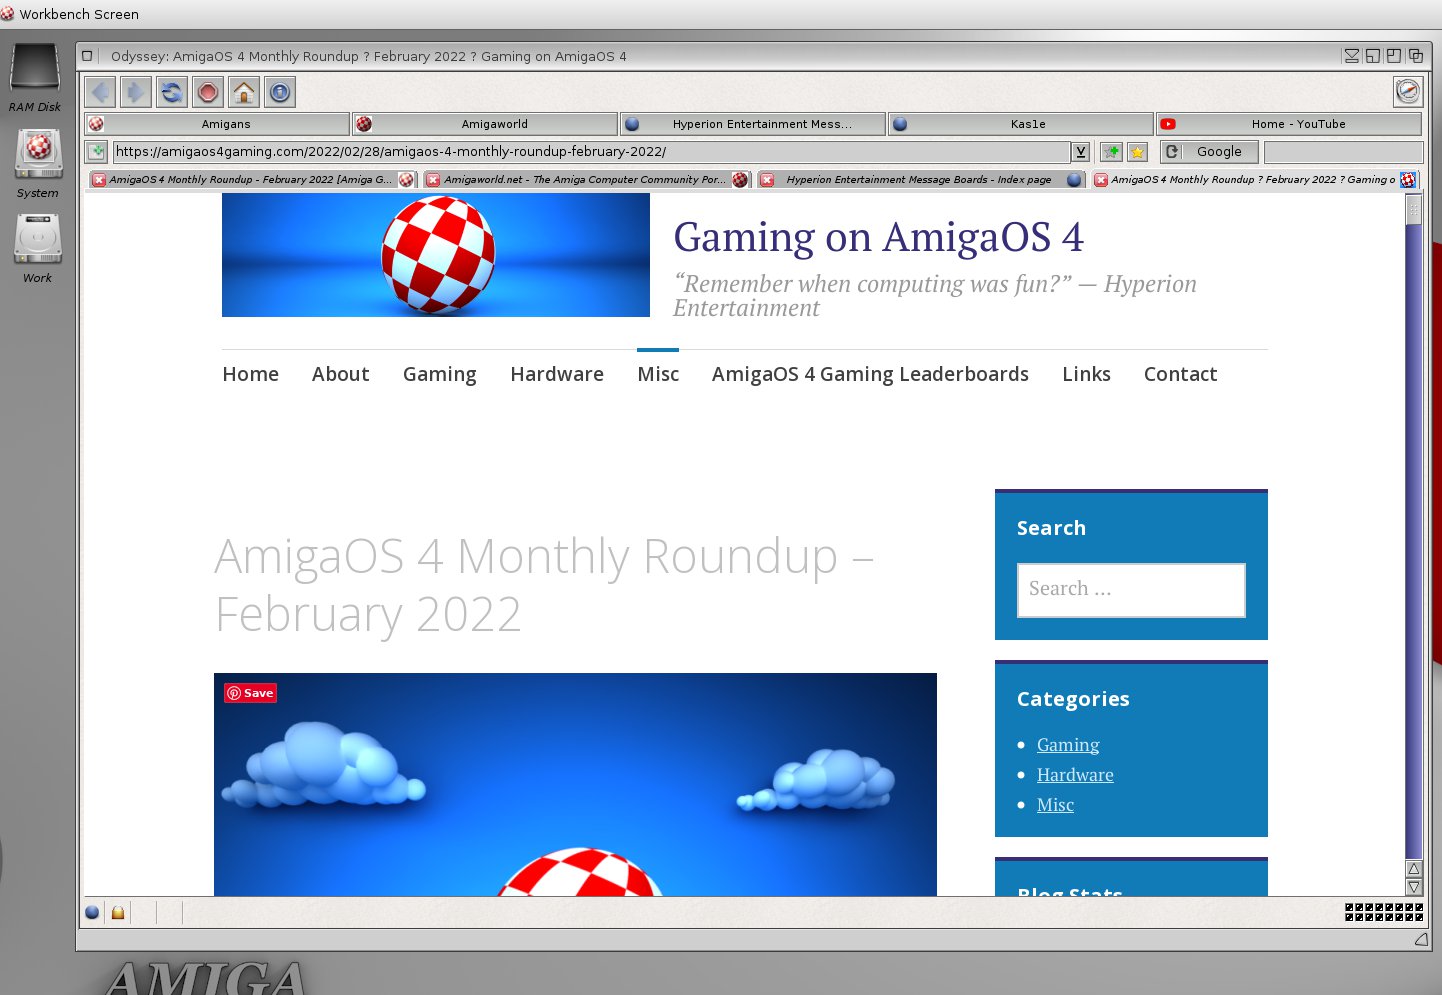The image size is (1442, 995).
Task: Click the scroll up arrow on the scrollbar
Action: click(x=1413, y=869)
